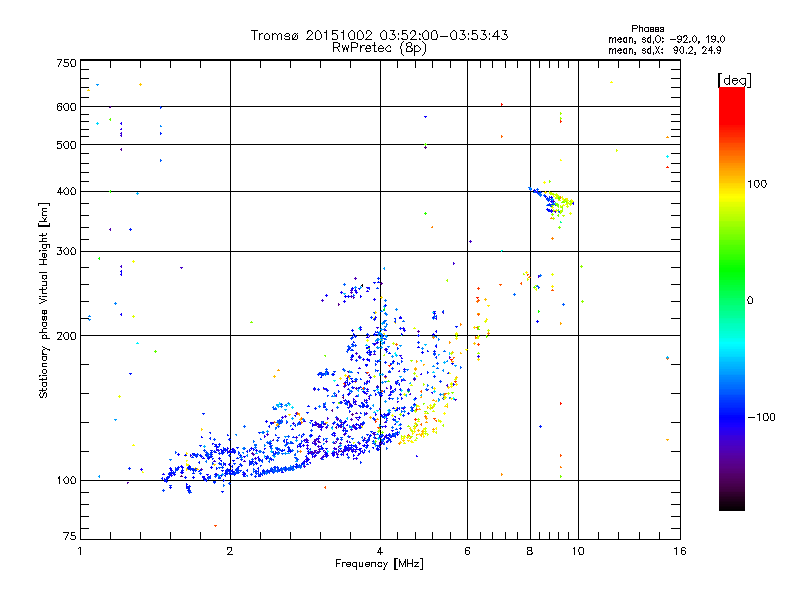The image size is (800, 600).
Task: Click the frequency axis tick label '1'
Action: click(x=80, y=551)
